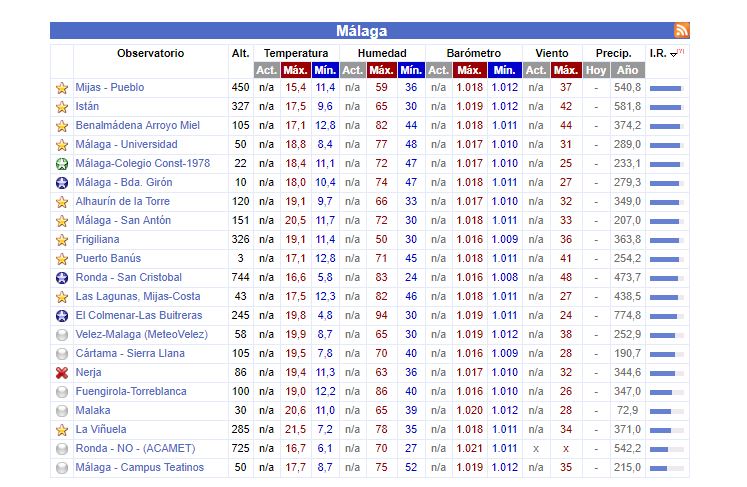Select the altitude value 744
The image size is (747, 487).
(x=241, y=277)
